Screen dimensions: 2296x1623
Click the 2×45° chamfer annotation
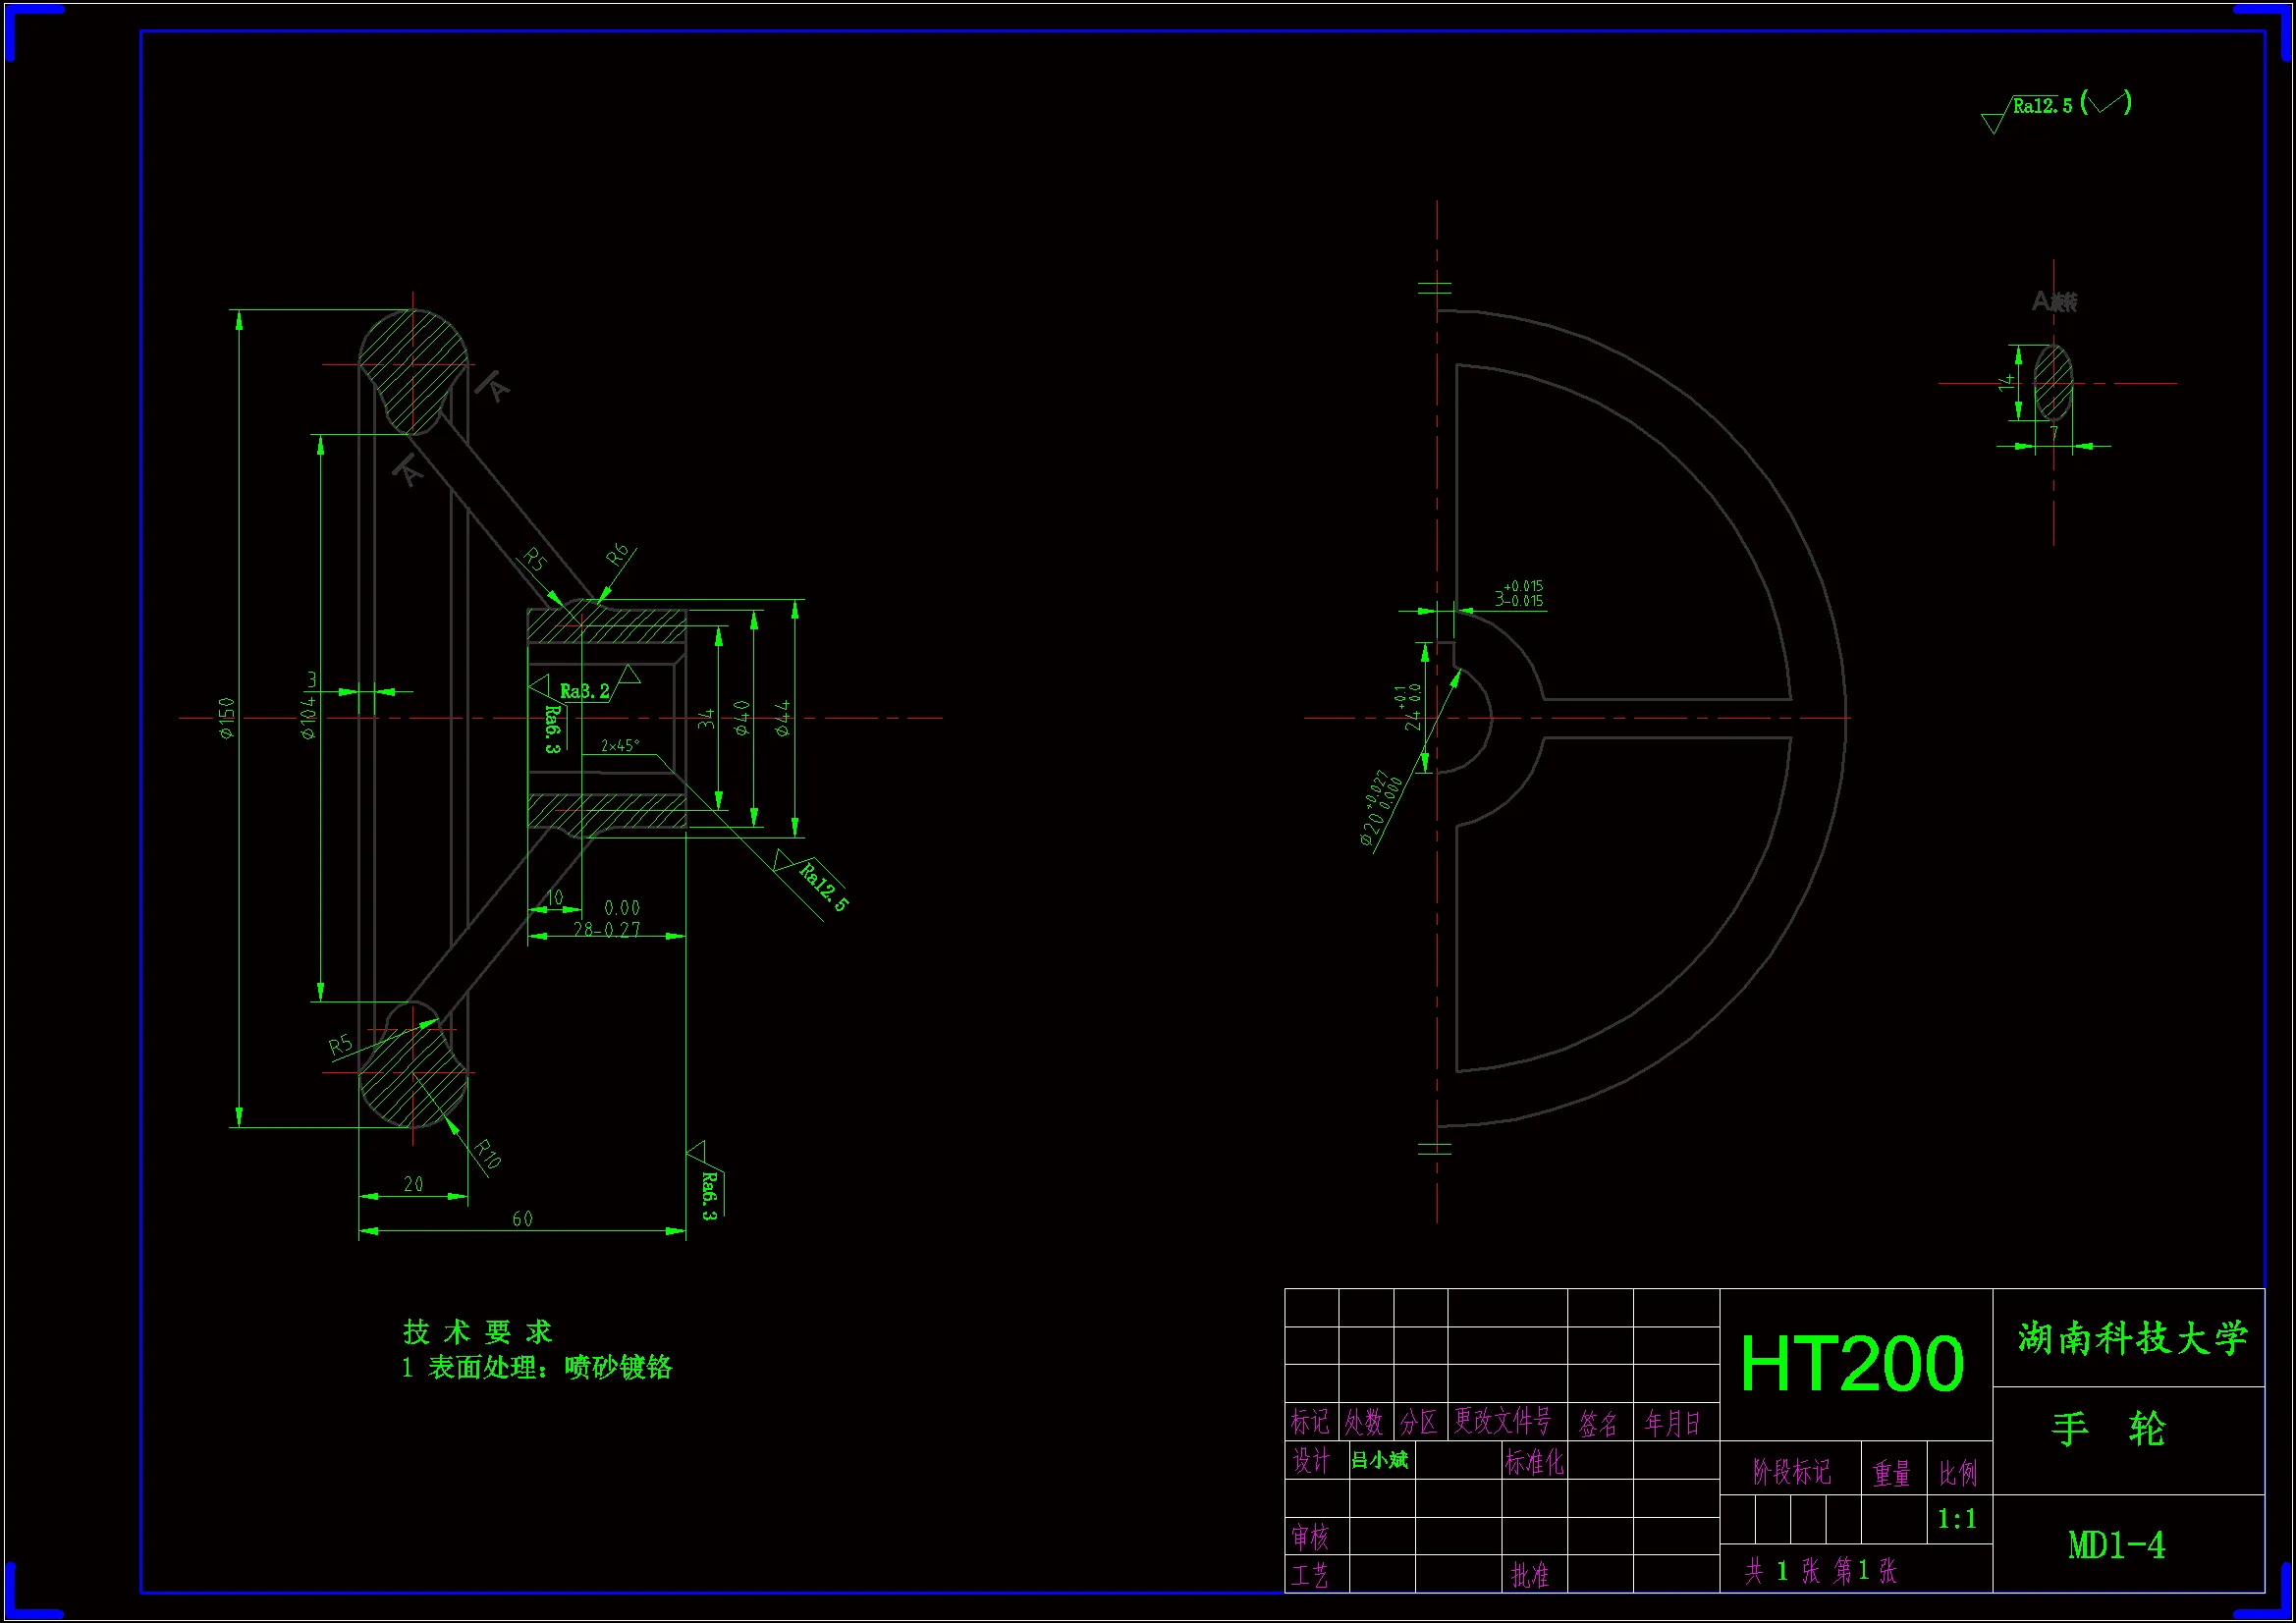click(x=619, y=746)
